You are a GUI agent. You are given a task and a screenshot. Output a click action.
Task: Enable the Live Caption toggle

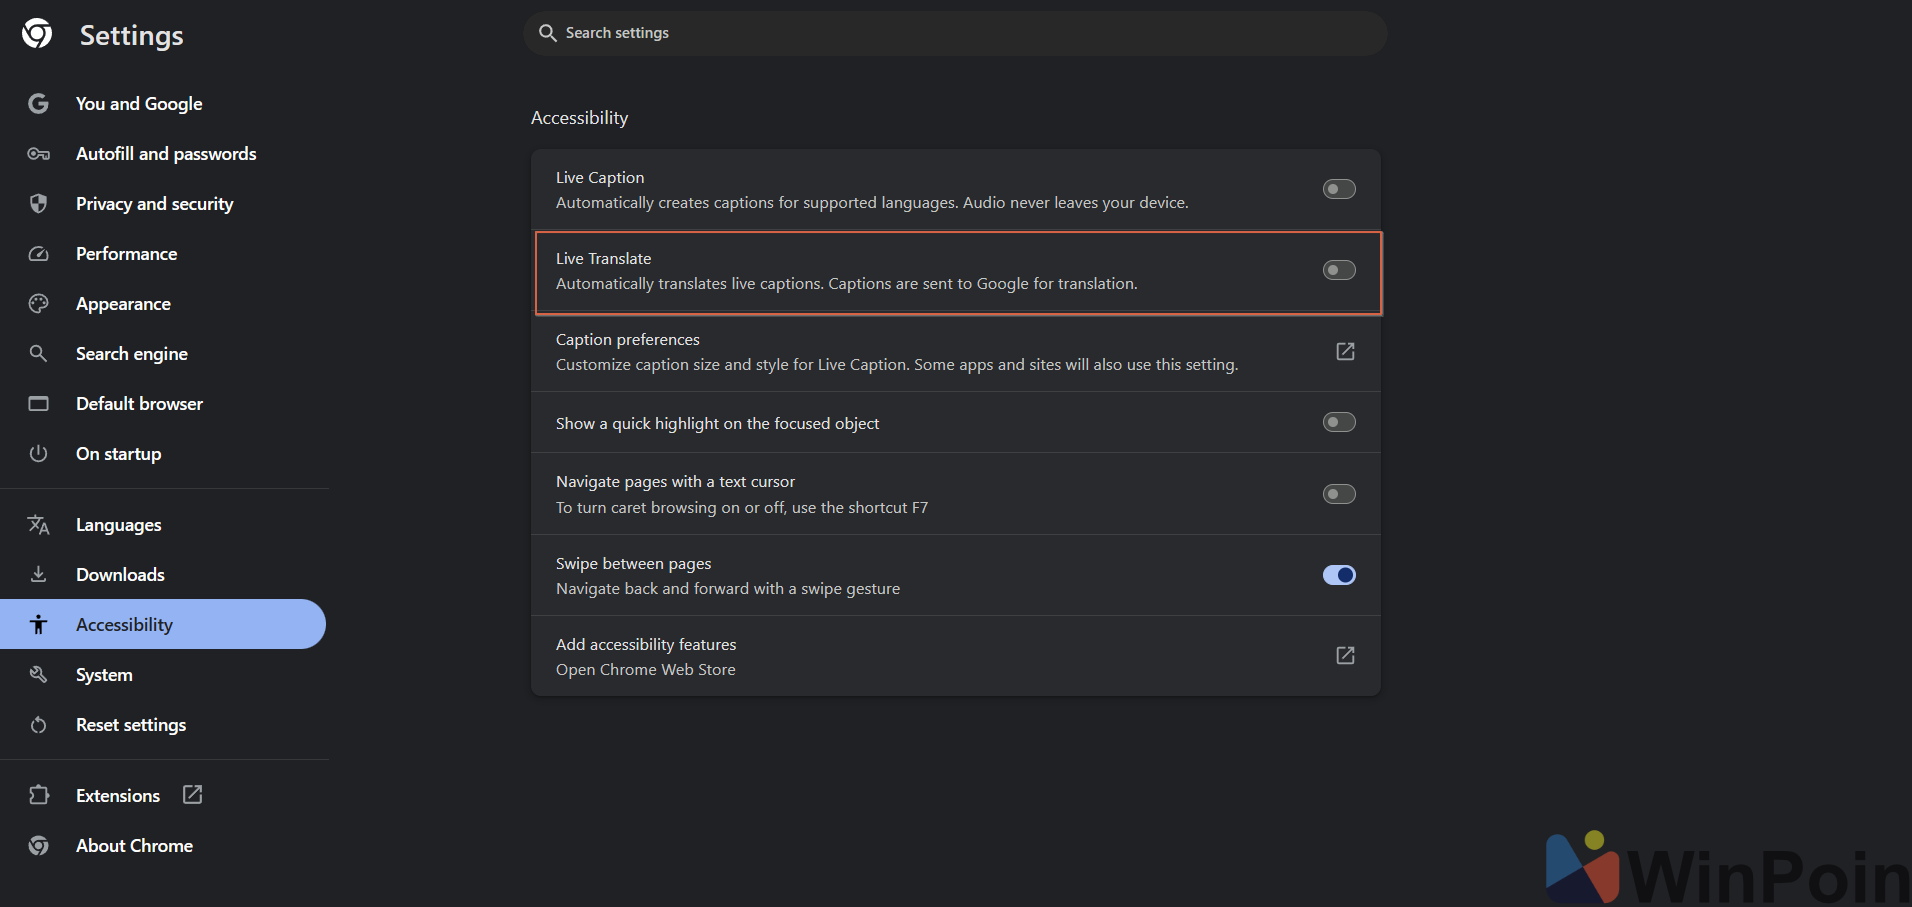tap(1339, 189)
